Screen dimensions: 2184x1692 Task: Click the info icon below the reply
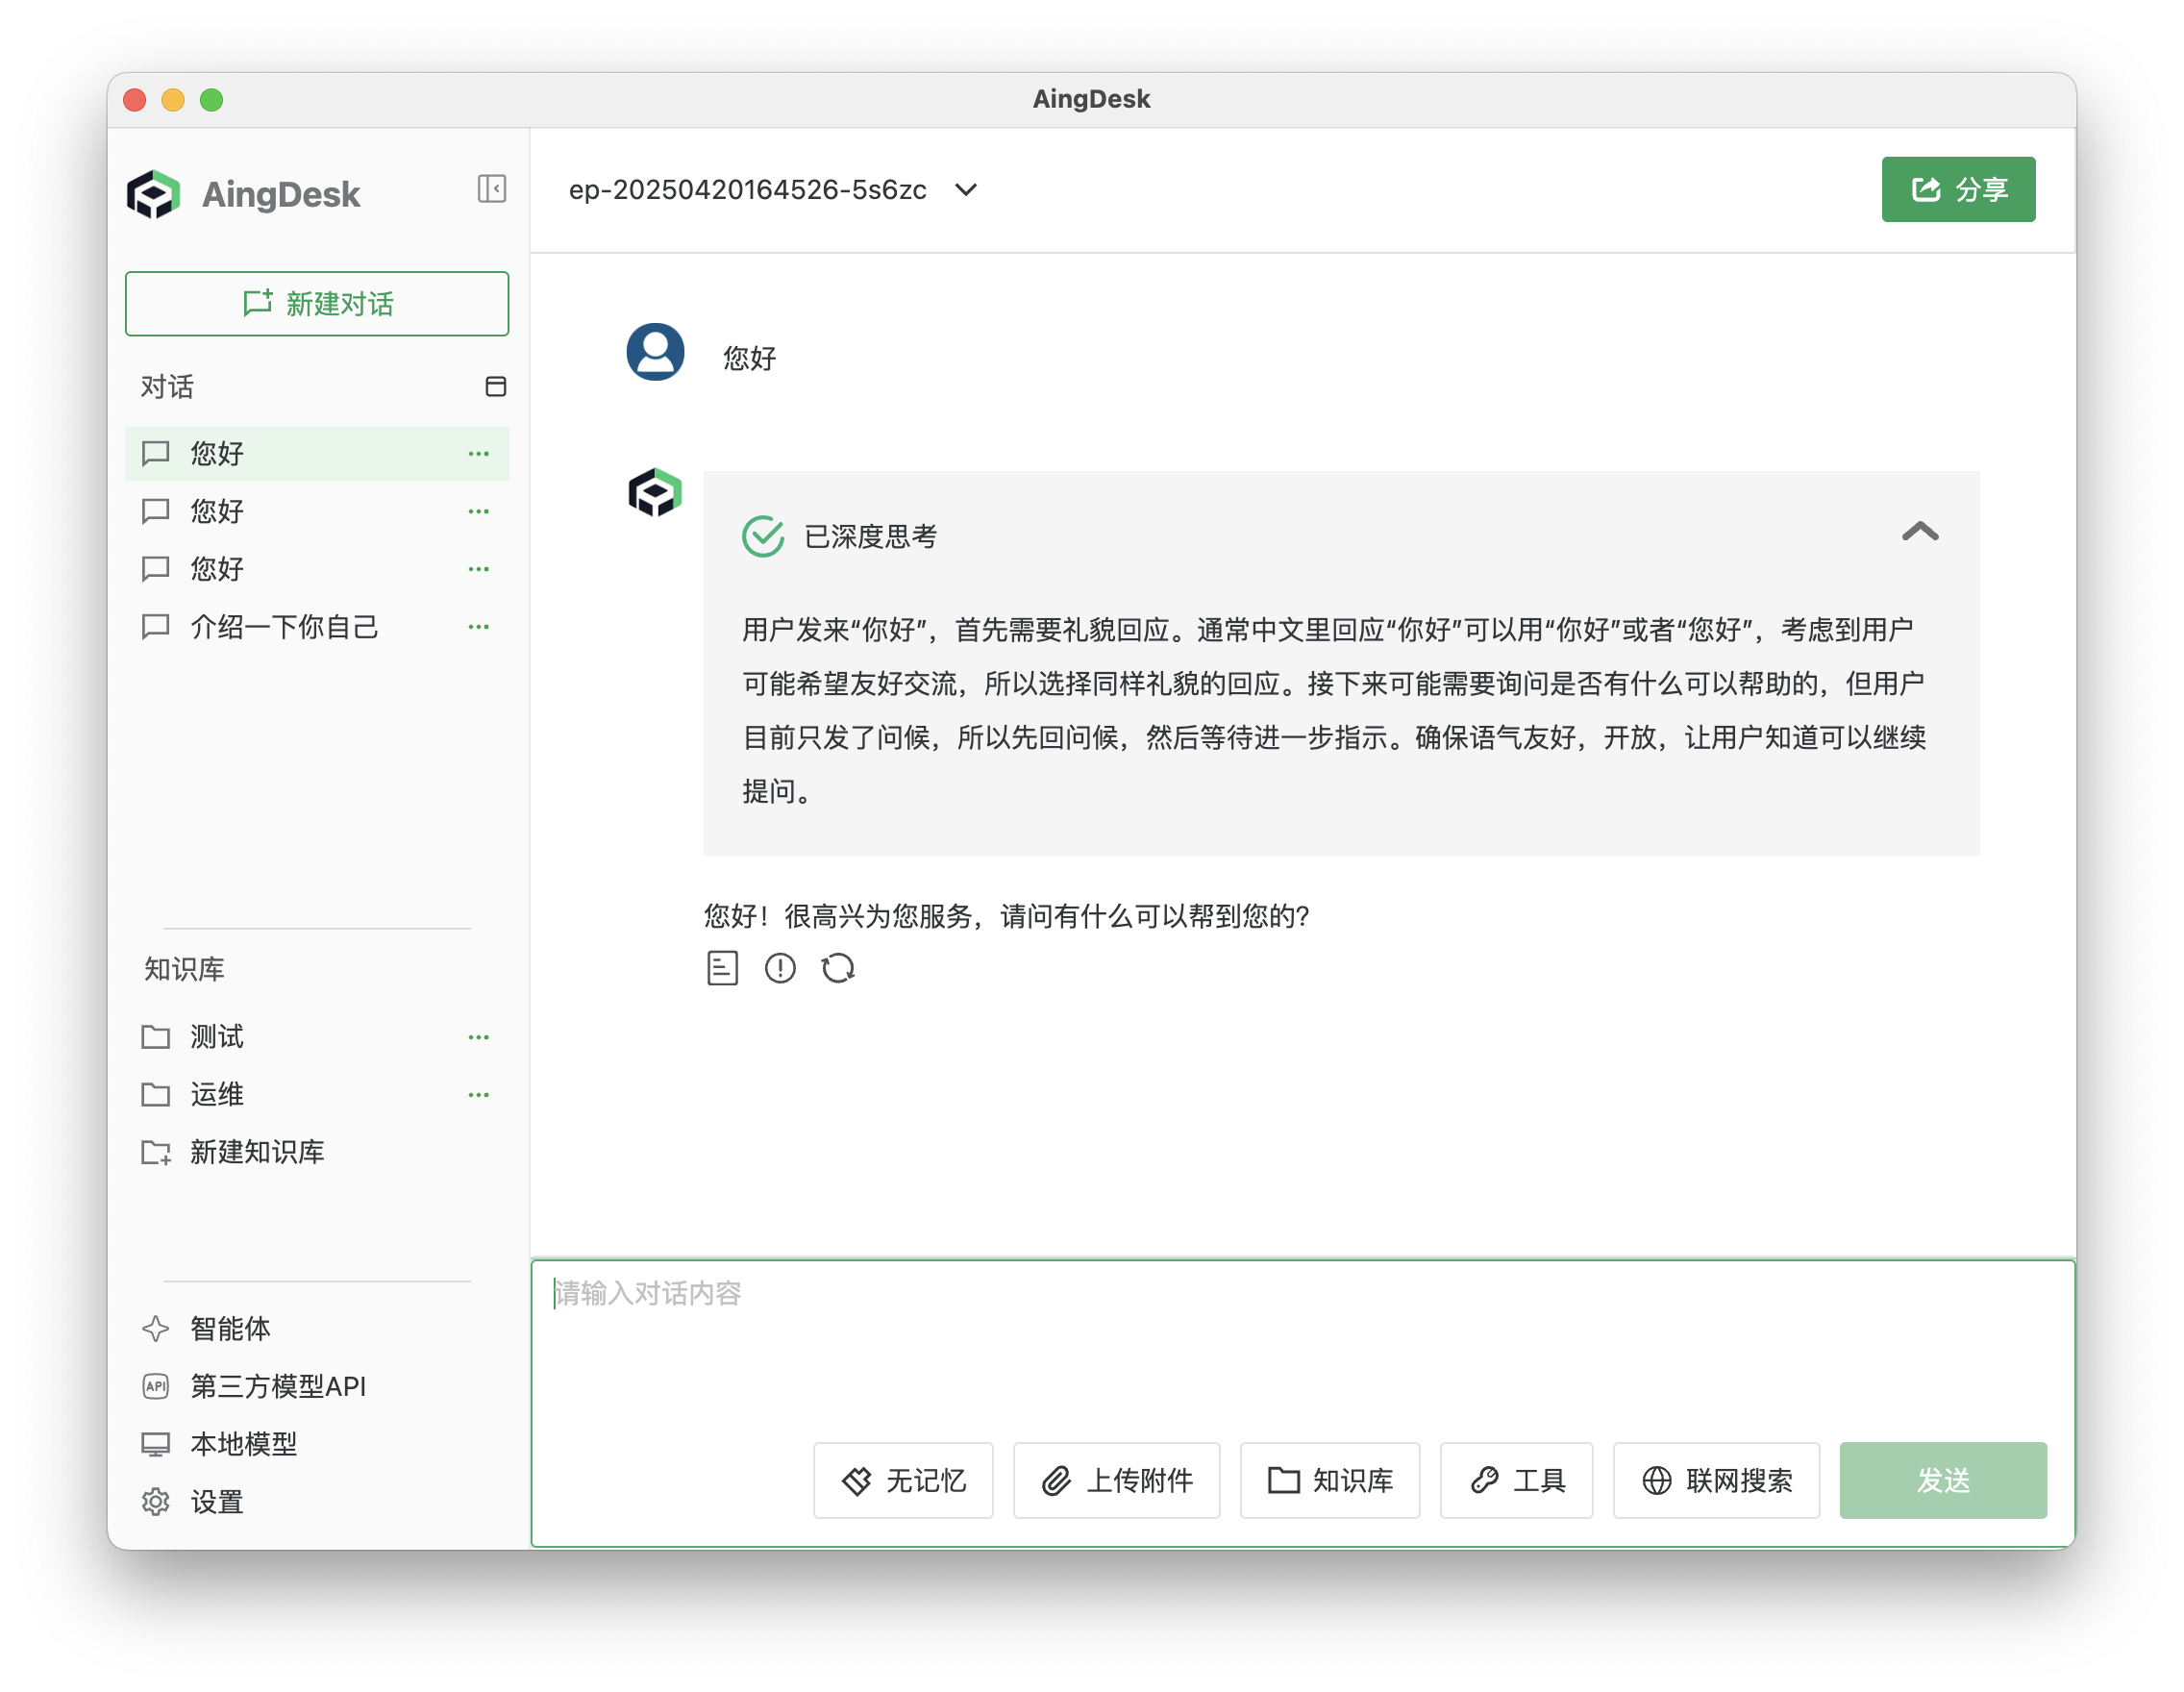[780, 968]
